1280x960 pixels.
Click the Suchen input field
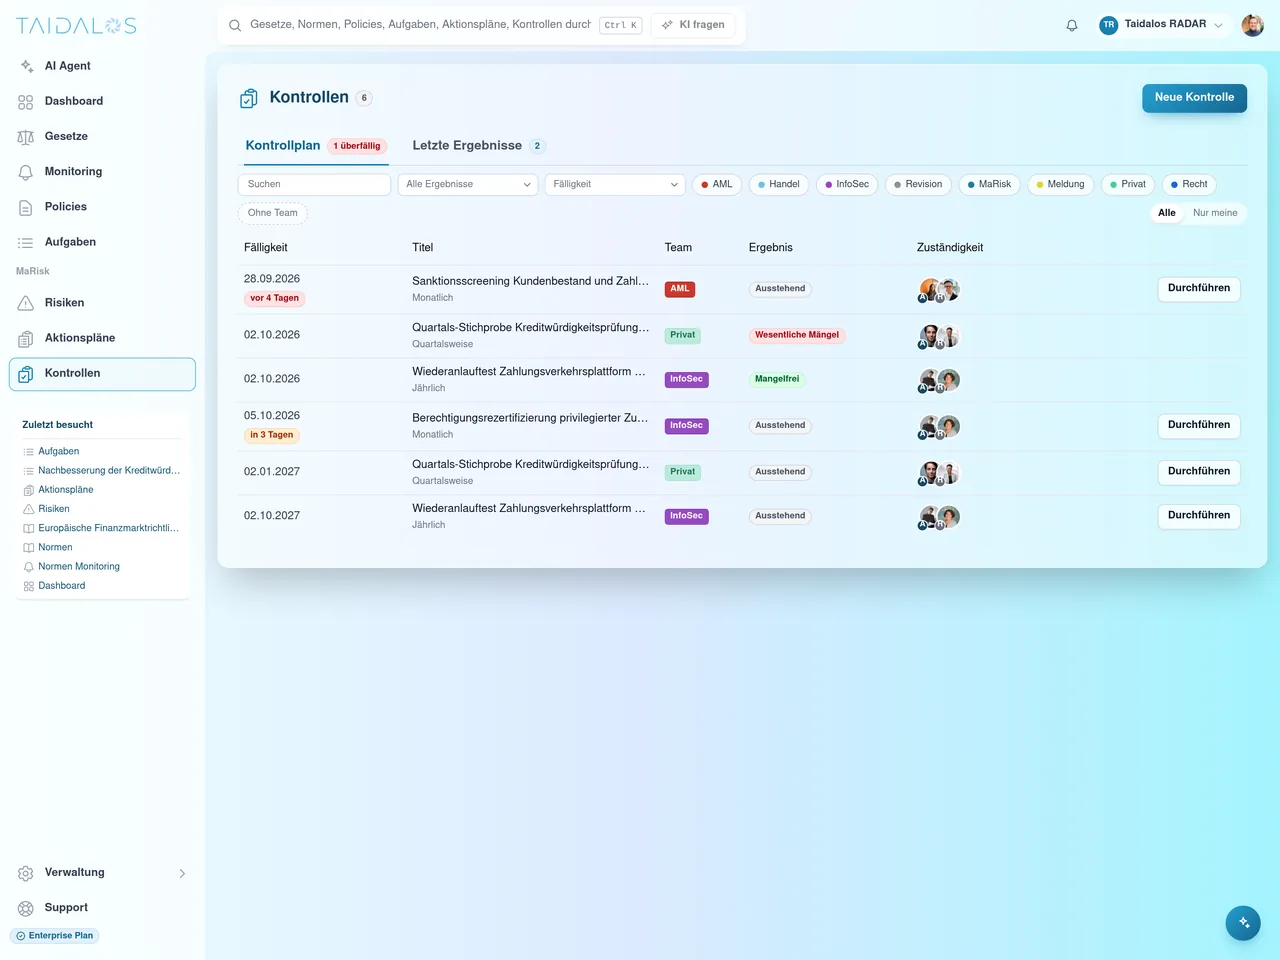tap(314, 184)
